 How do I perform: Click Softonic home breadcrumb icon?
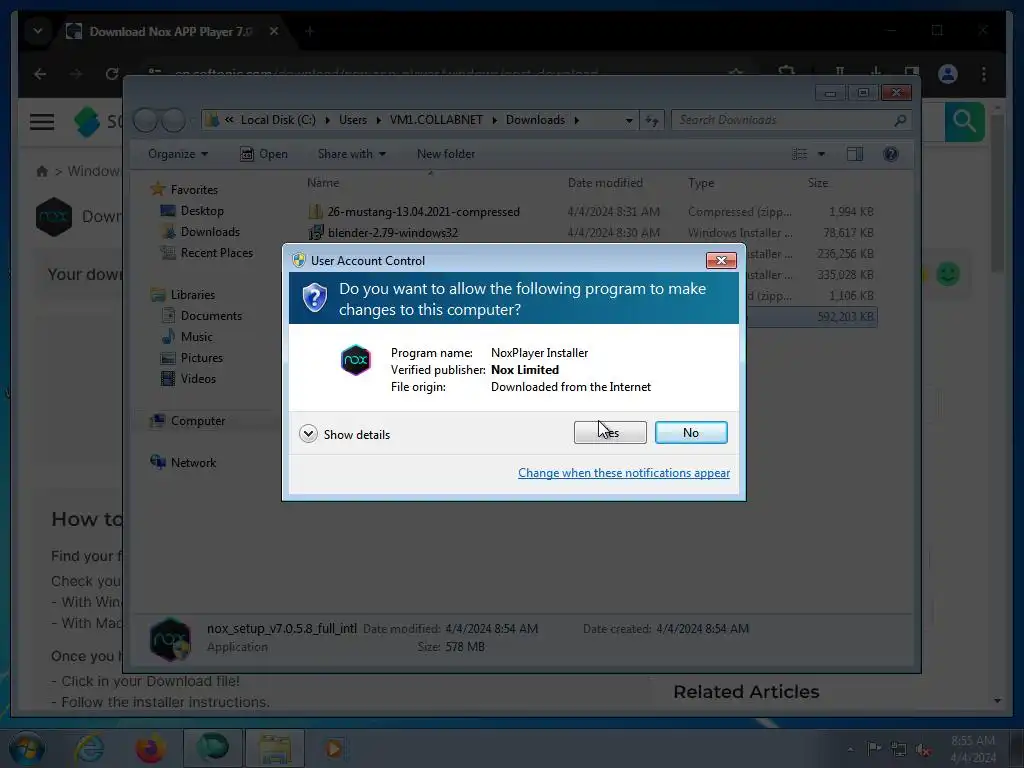(x=42, y=171)
